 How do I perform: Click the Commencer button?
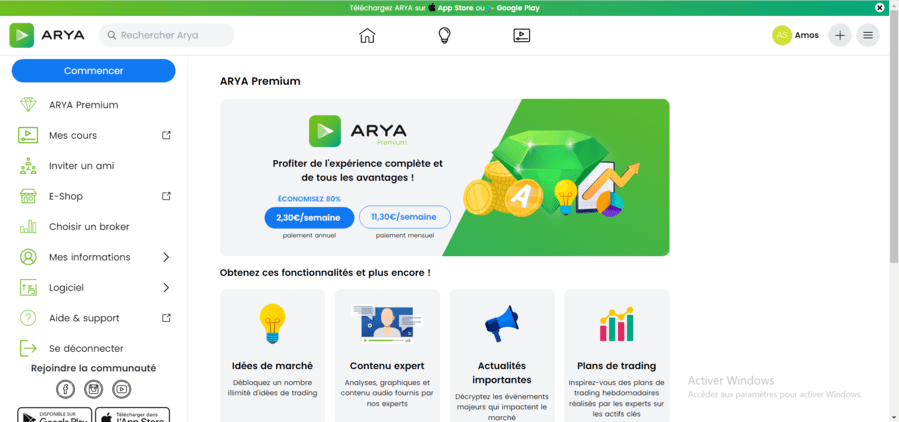coord(93,71)
